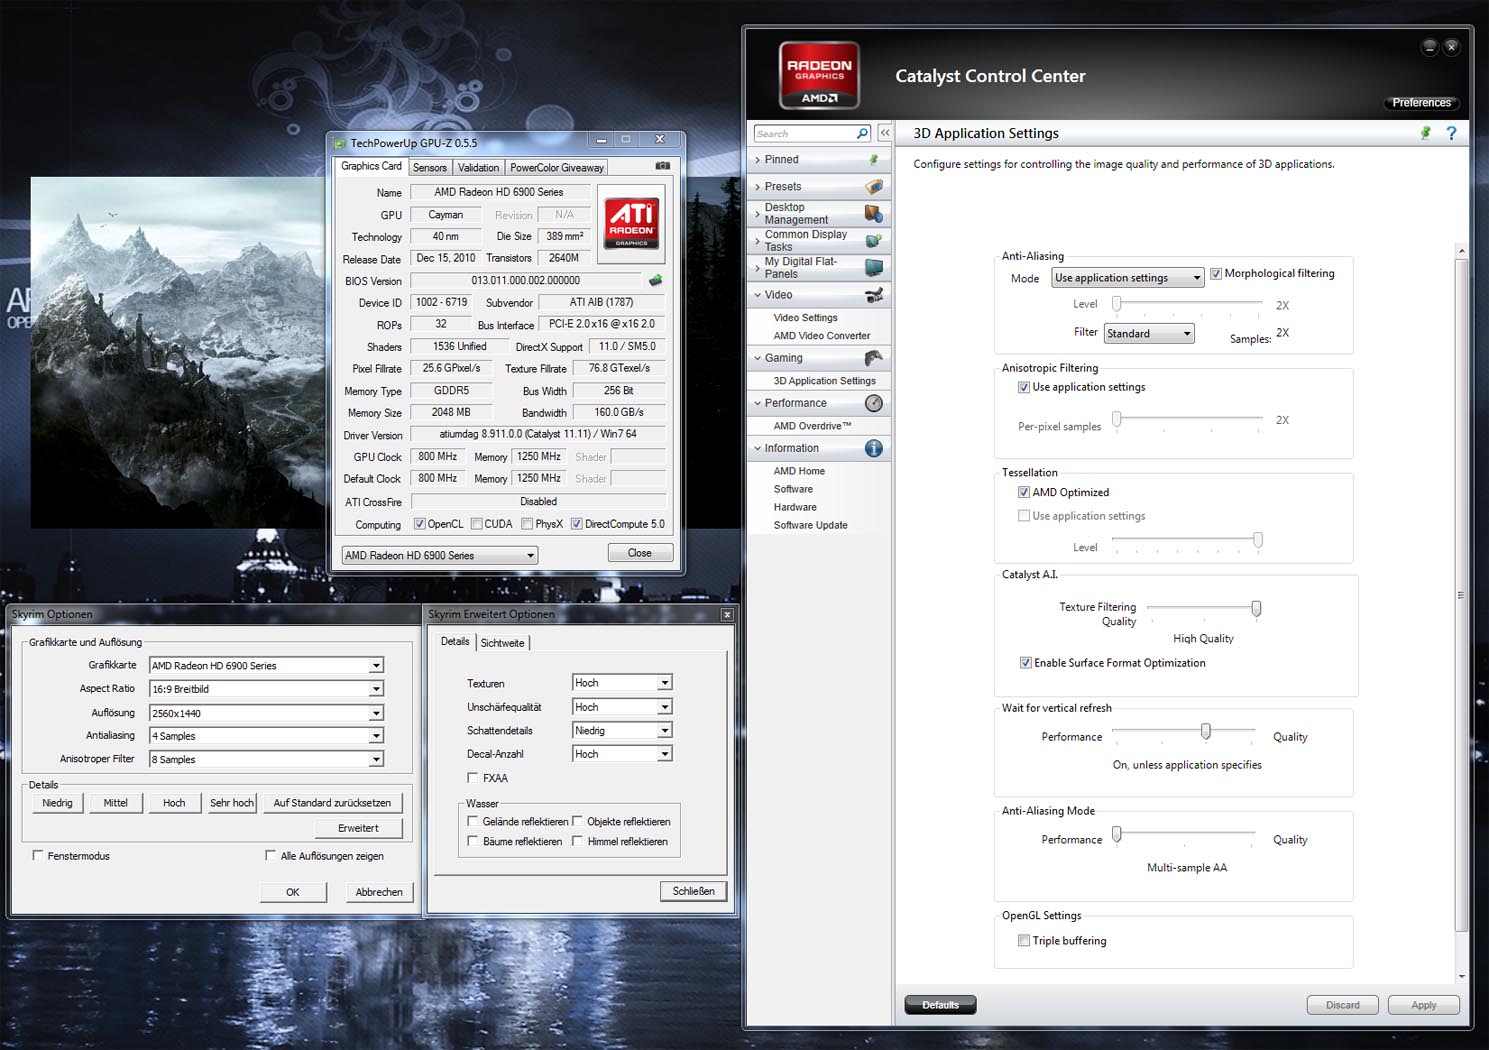Click the search magnifier icon
1489x1050 pixels.
(x=862, y=133)
